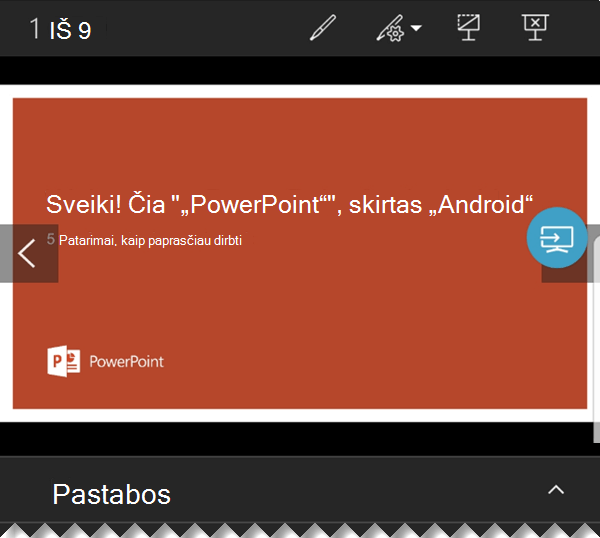Select the pen ink tool

pos(323,28)
